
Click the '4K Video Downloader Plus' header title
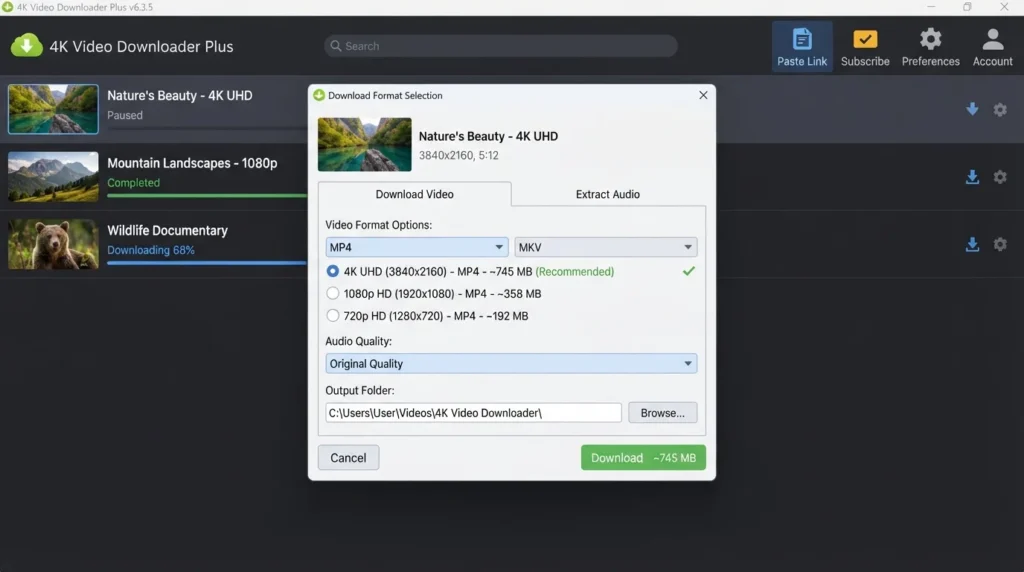[x=141, y=46]
